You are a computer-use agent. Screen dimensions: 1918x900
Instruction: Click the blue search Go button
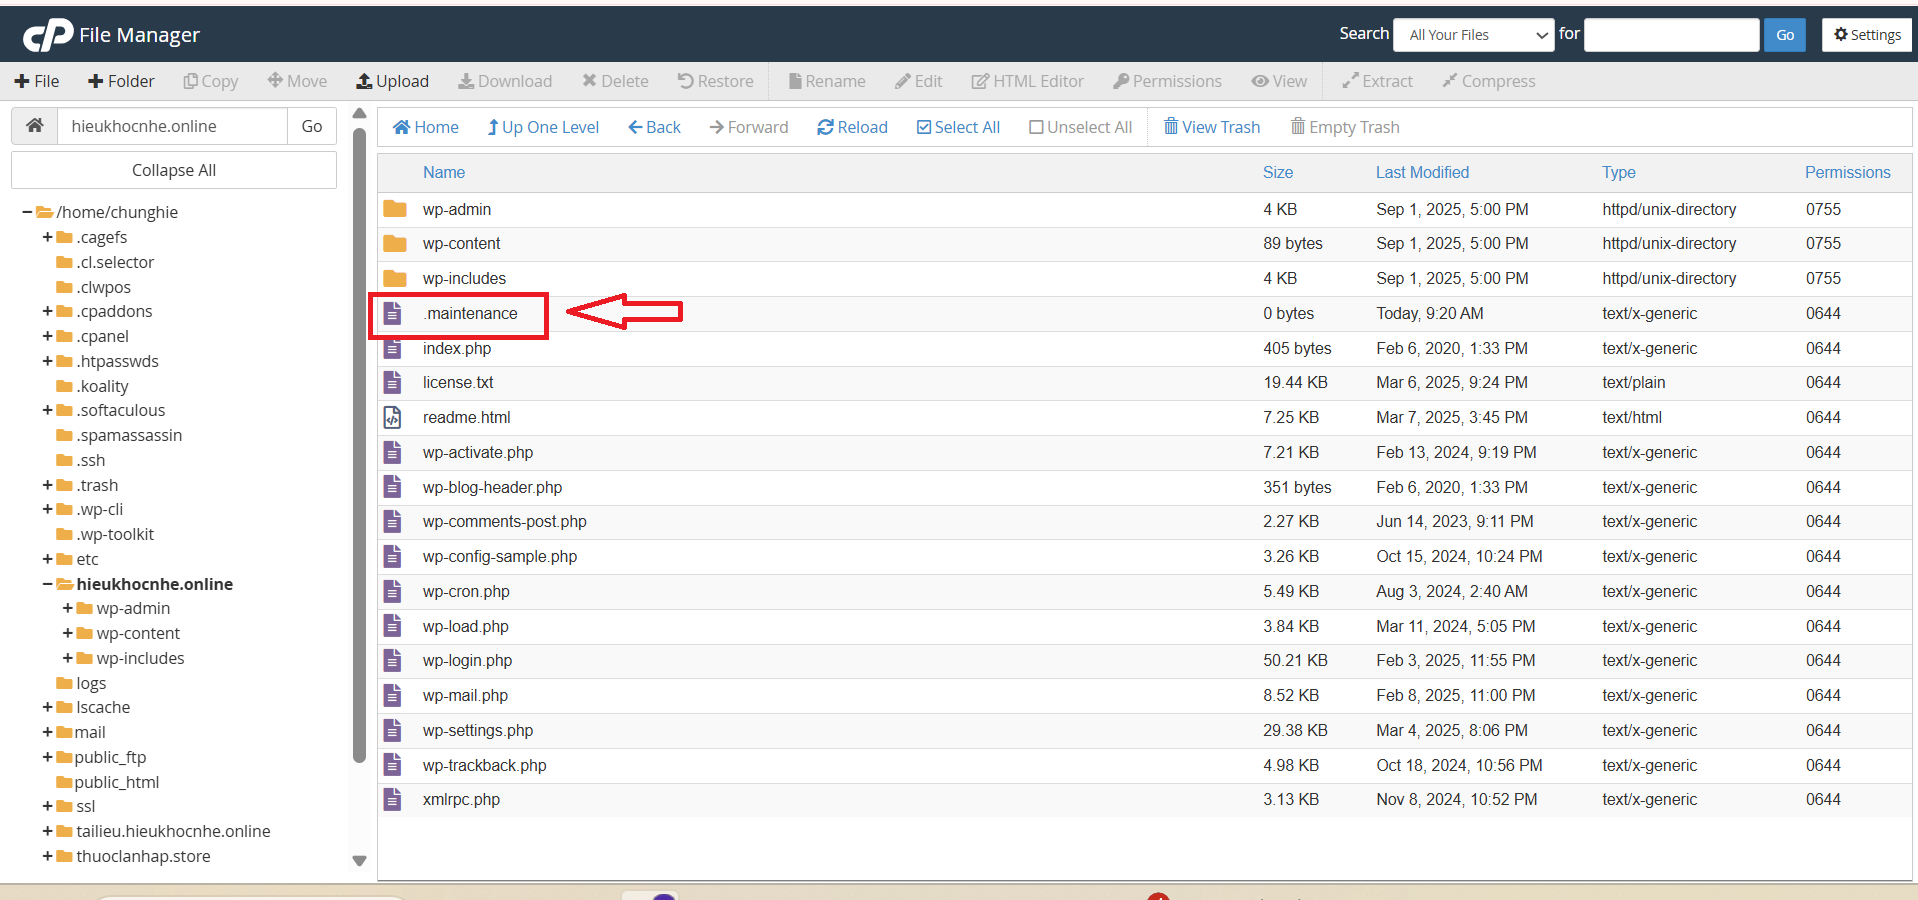click(x=1784, y=35)
